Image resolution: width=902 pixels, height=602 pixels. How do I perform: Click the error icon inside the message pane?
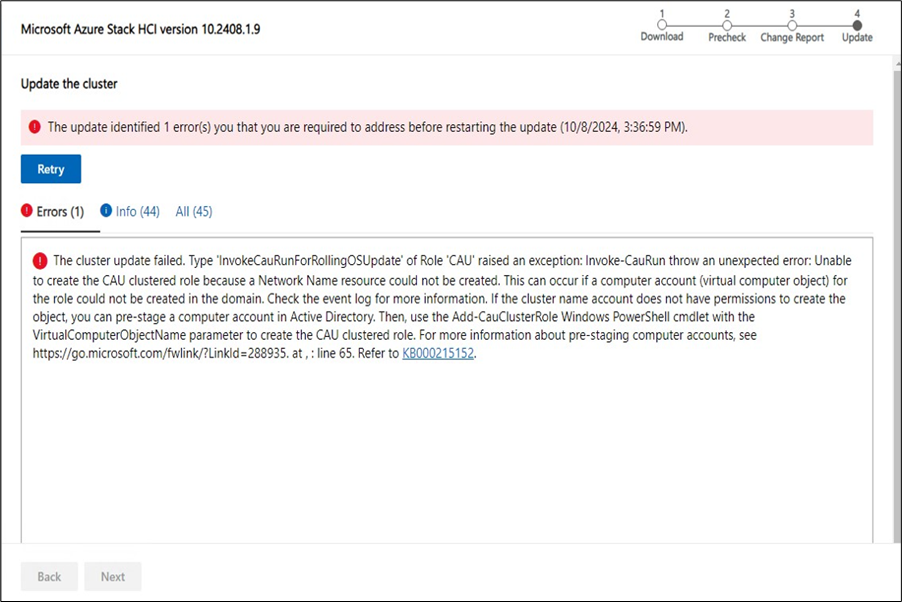click(39, 261)
